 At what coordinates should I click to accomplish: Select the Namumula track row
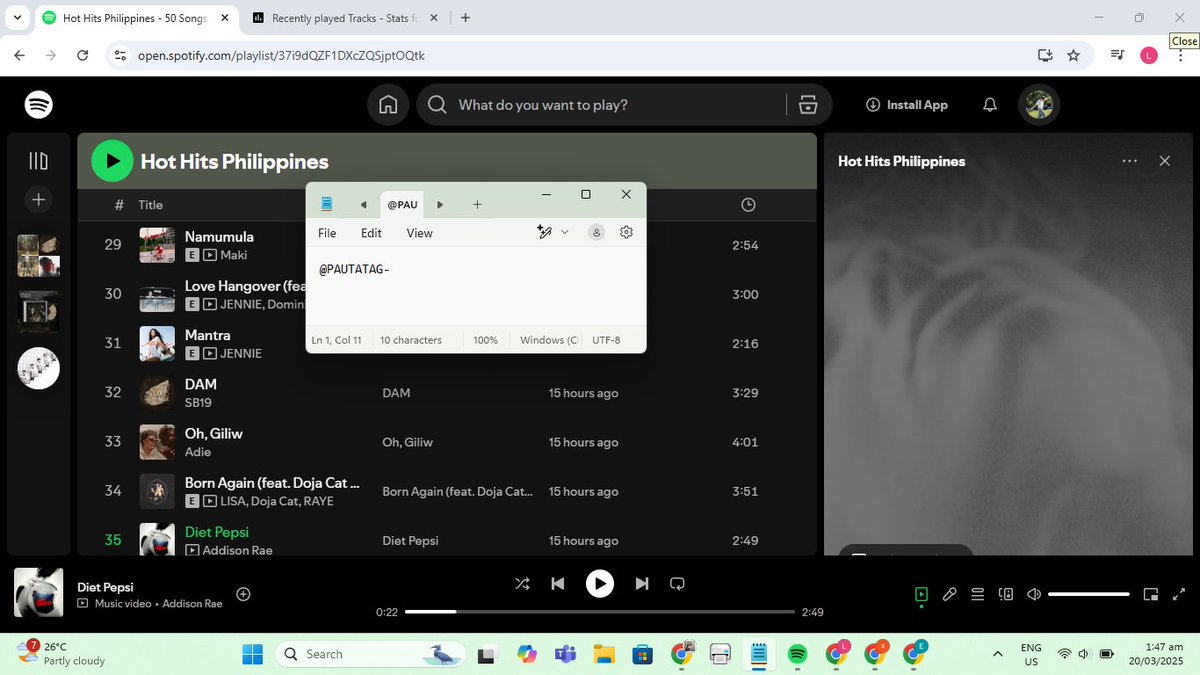(447, 245)
